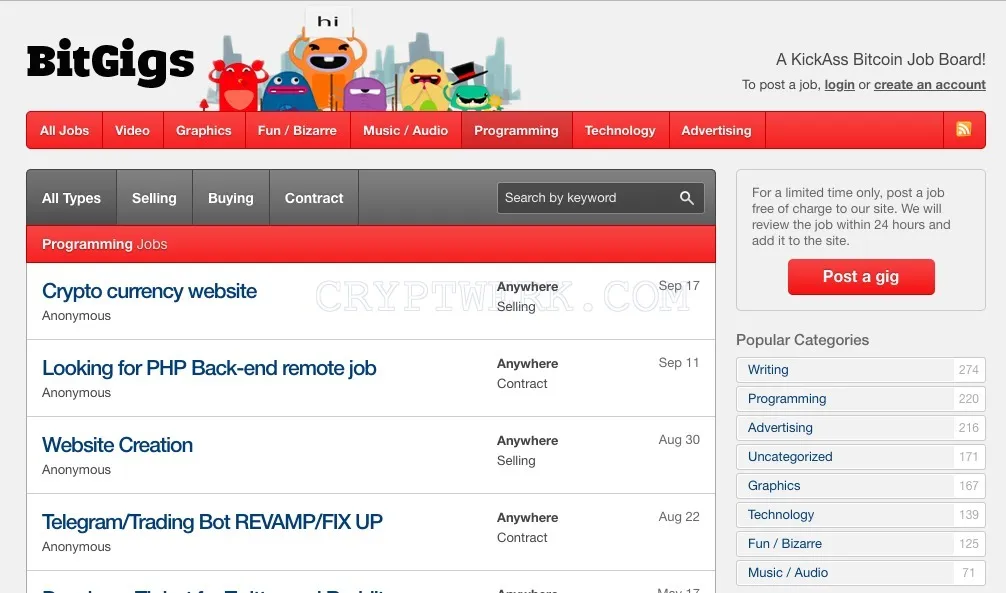Open Technology in Popular Categories

point(860,515)
